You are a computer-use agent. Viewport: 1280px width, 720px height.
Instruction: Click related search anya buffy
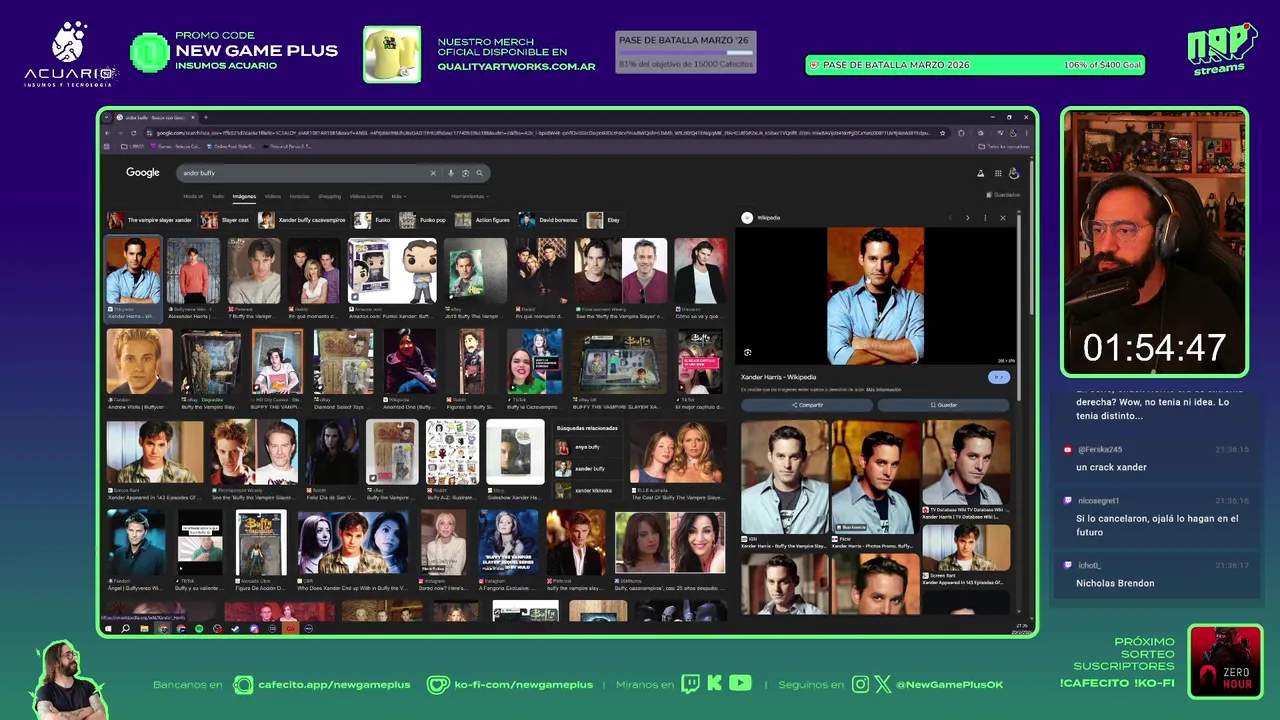point(587,447)
